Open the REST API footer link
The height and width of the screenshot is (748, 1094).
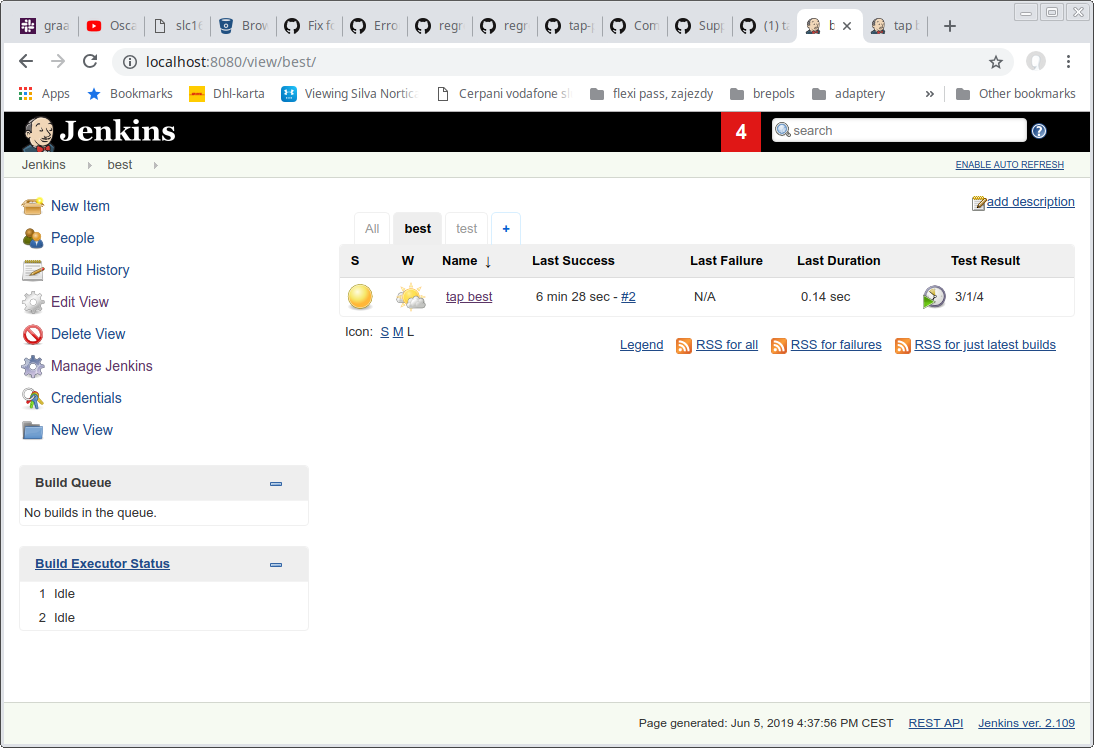936,723
